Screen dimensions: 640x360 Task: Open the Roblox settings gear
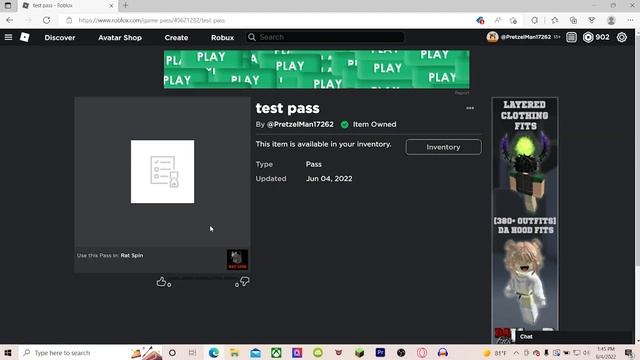[x=622, y=37]
